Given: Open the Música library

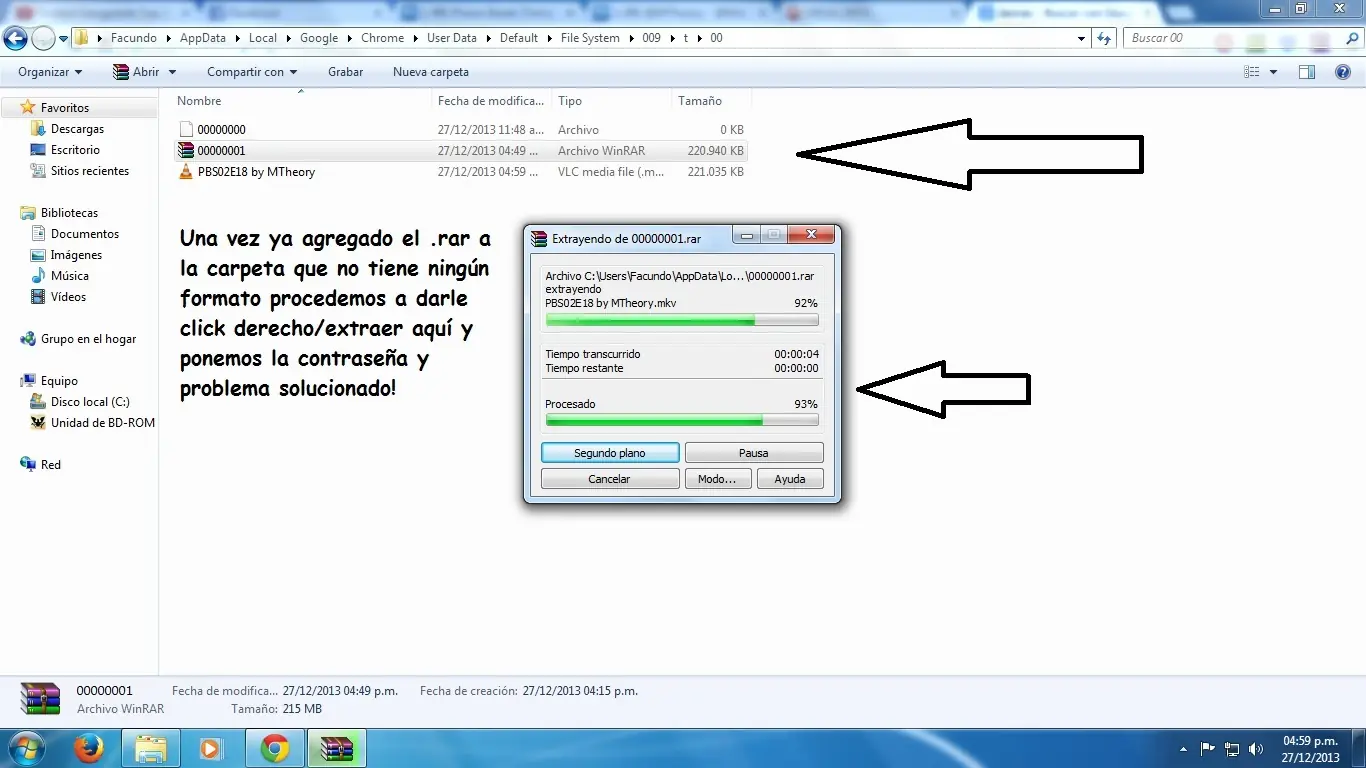Looking at the screenshot, I should 69,276.
